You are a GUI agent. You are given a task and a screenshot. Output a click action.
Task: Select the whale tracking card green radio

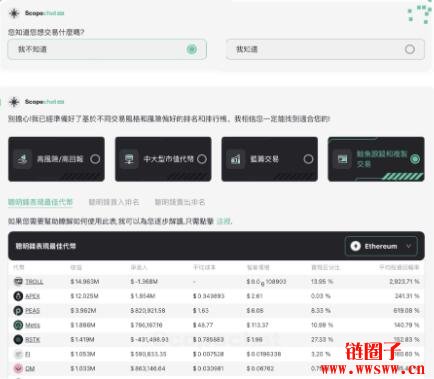415,159
